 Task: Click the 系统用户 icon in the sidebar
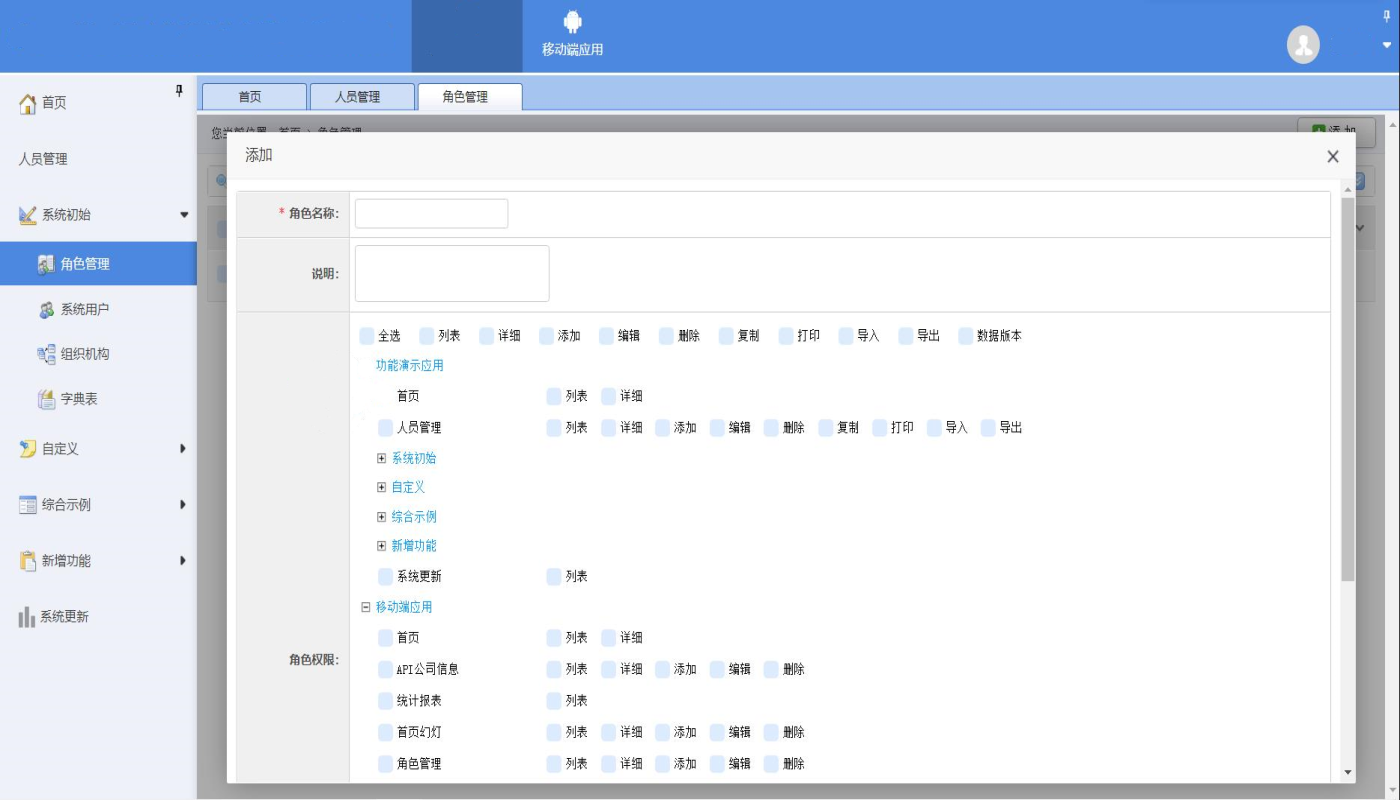pyautogui.click(x=46, y=310)
